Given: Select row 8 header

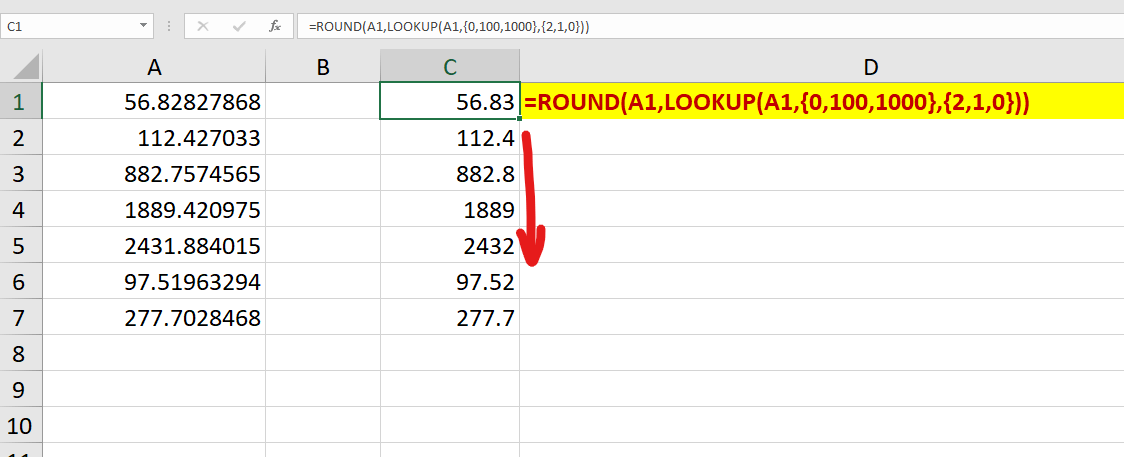Looking at the screenshot, I should coord(21,352).
